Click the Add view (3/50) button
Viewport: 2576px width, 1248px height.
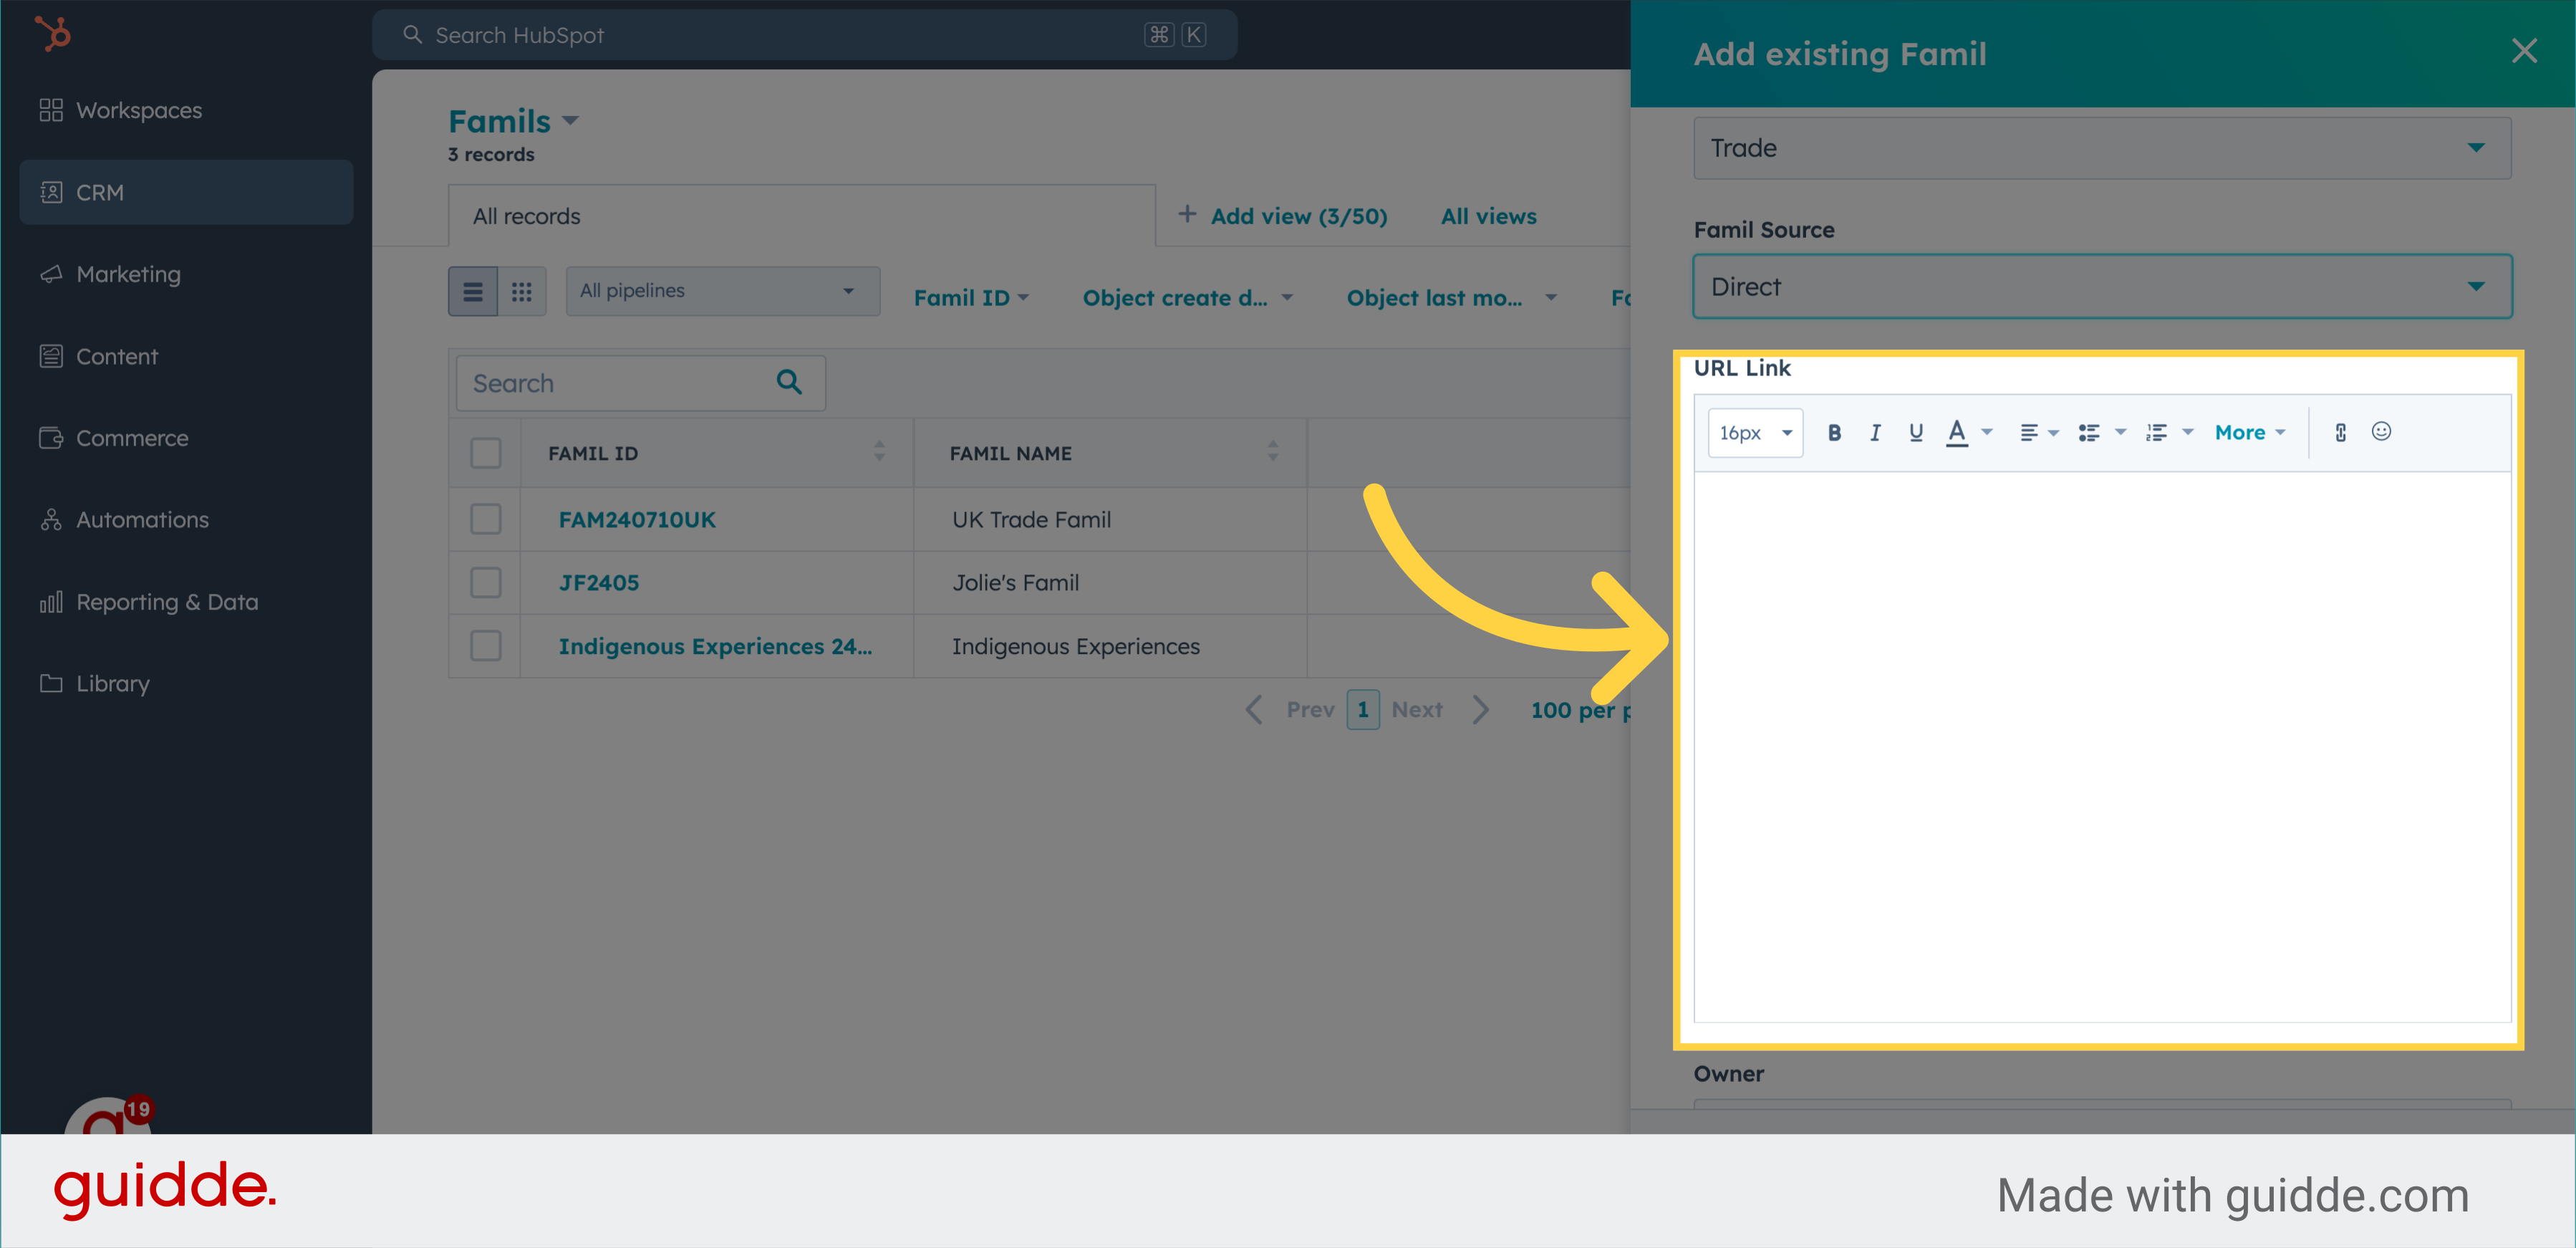pyautogui.click(x=1283, y=216)
